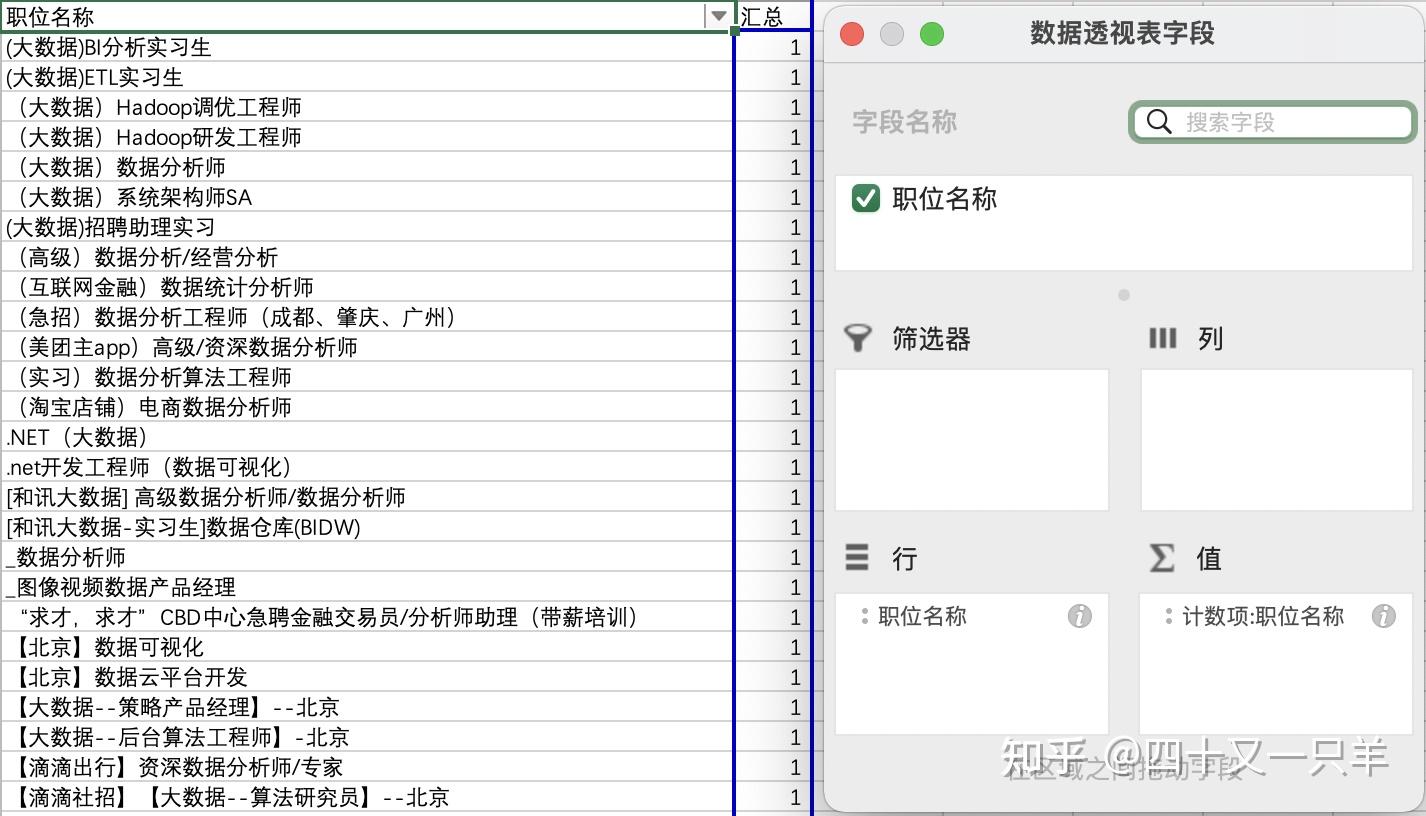Image resolution: width=1426 pixels, height=816 pixels.
Task: Click the funnel icon beside 筛选器
Action: [x=858, y=338]
